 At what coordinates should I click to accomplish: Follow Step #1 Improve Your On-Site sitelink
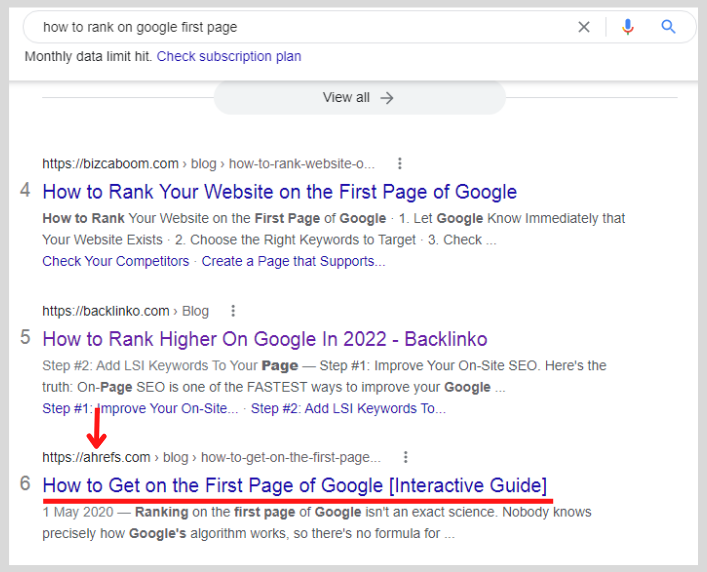click(x=140, y=408)
